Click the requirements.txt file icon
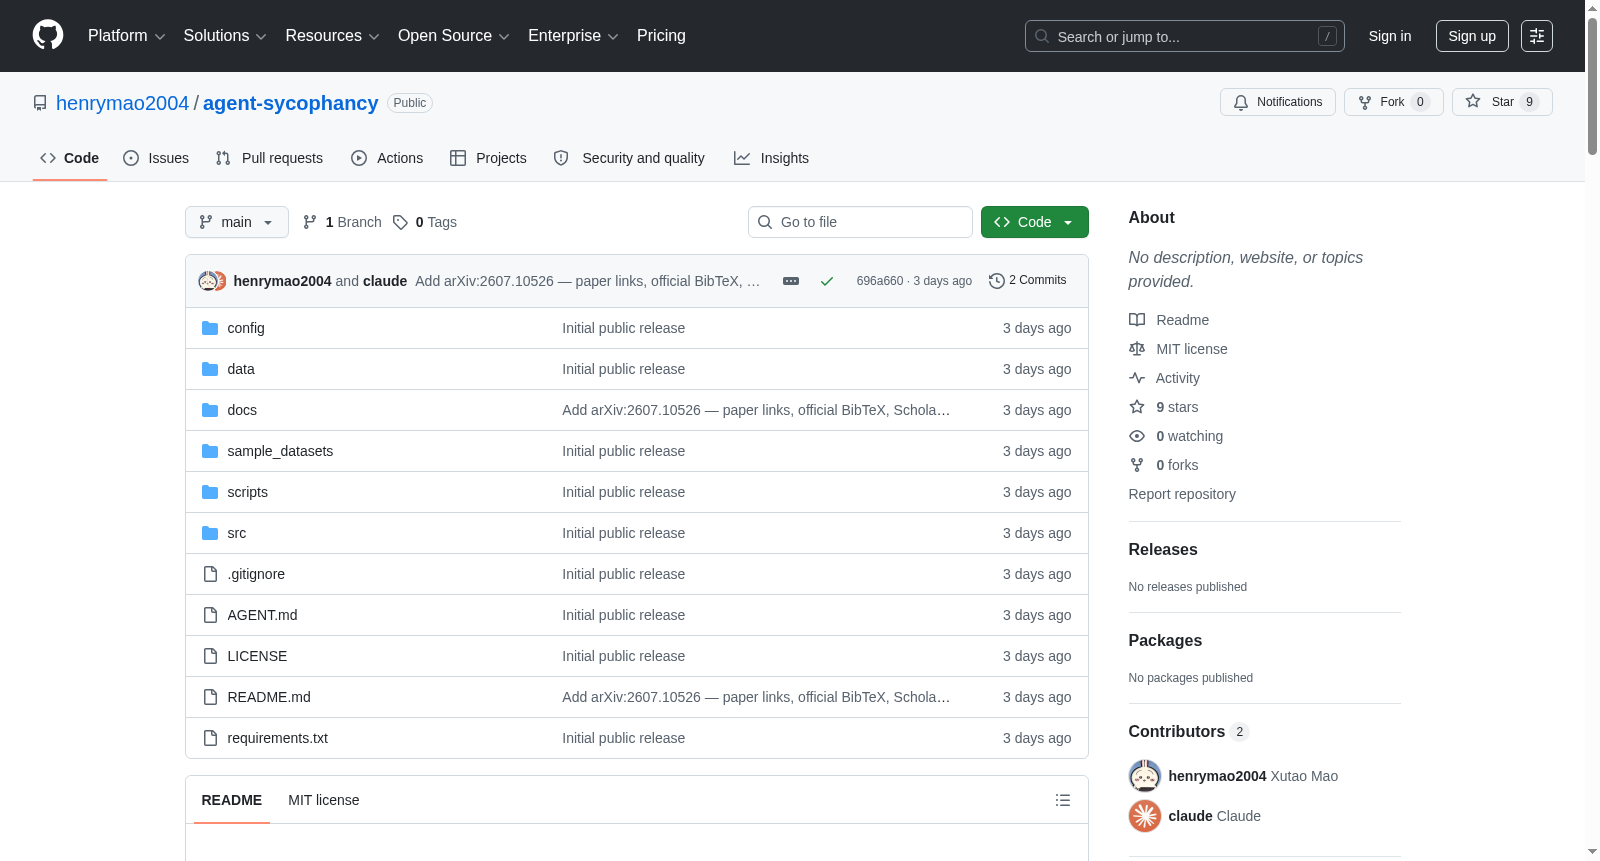This screenshot has width=1600, height=861. (210, 738)
